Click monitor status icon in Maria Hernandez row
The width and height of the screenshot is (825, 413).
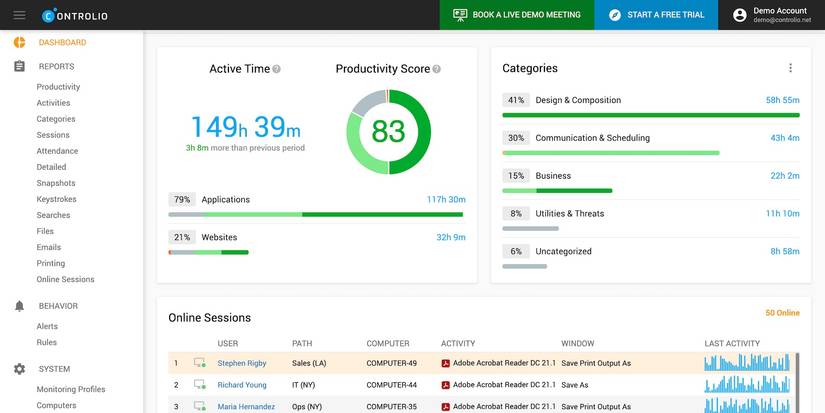pos(199,407)
